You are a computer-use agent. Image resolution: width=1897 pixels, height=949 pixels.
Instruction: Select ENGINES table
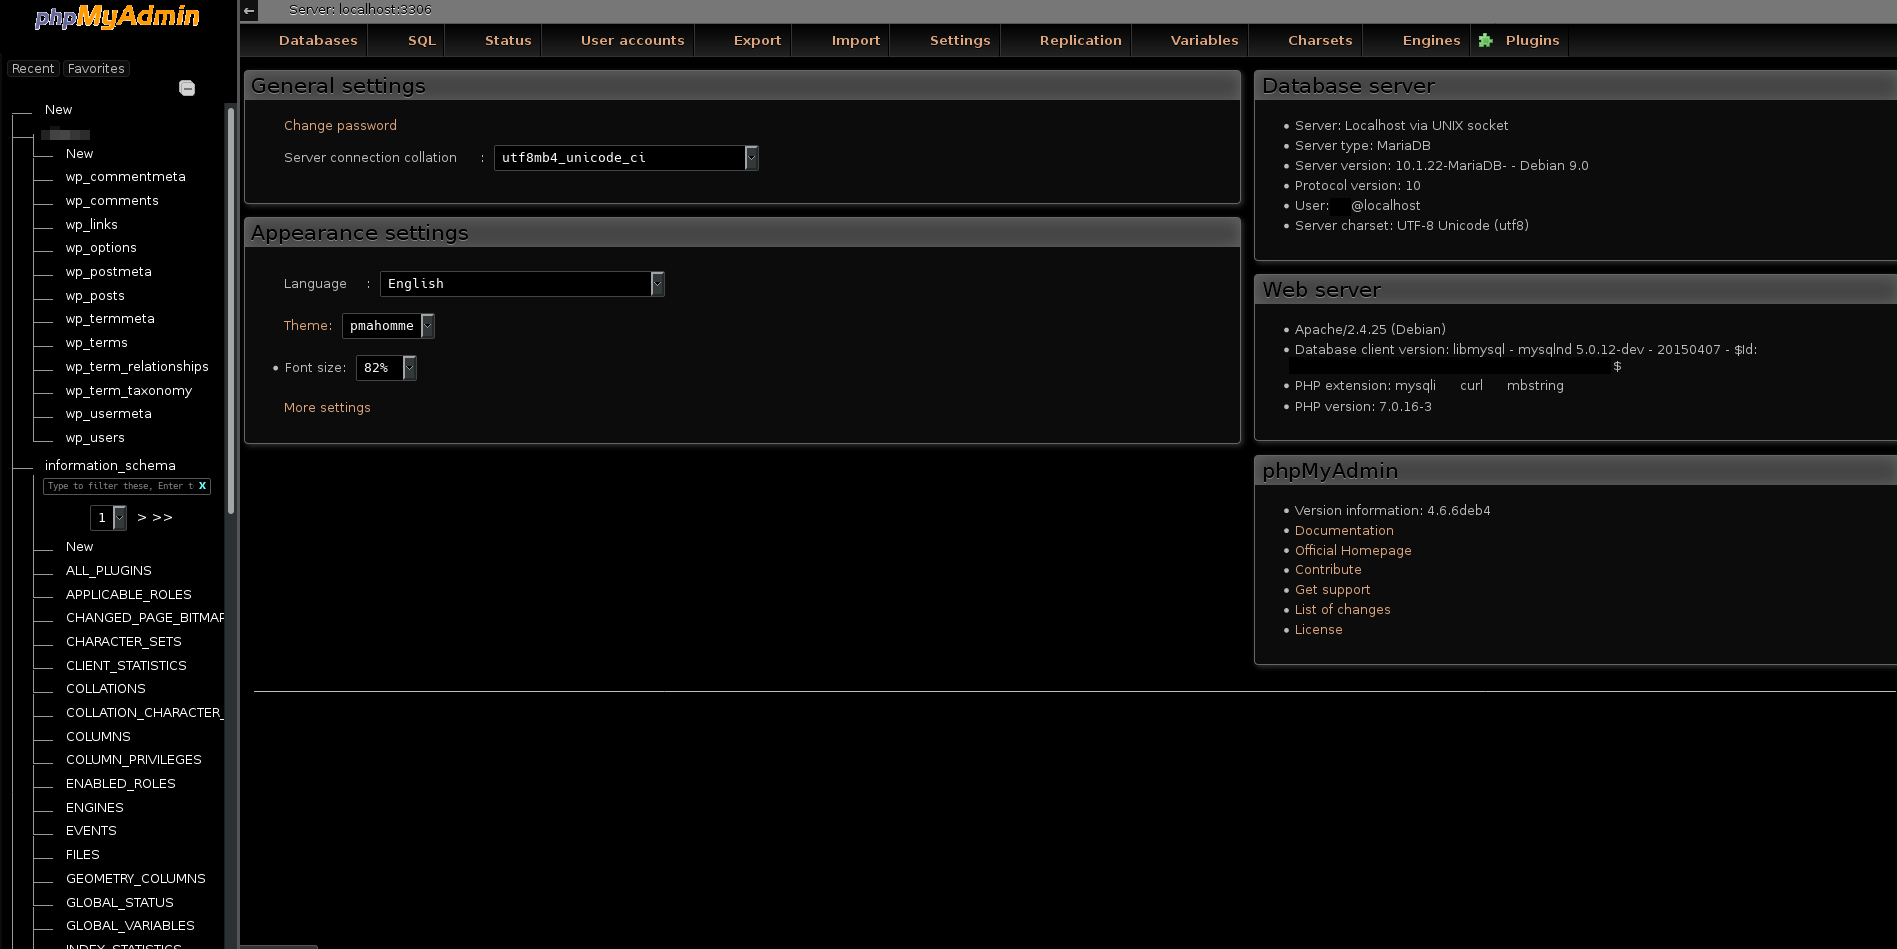pos(95,808)
